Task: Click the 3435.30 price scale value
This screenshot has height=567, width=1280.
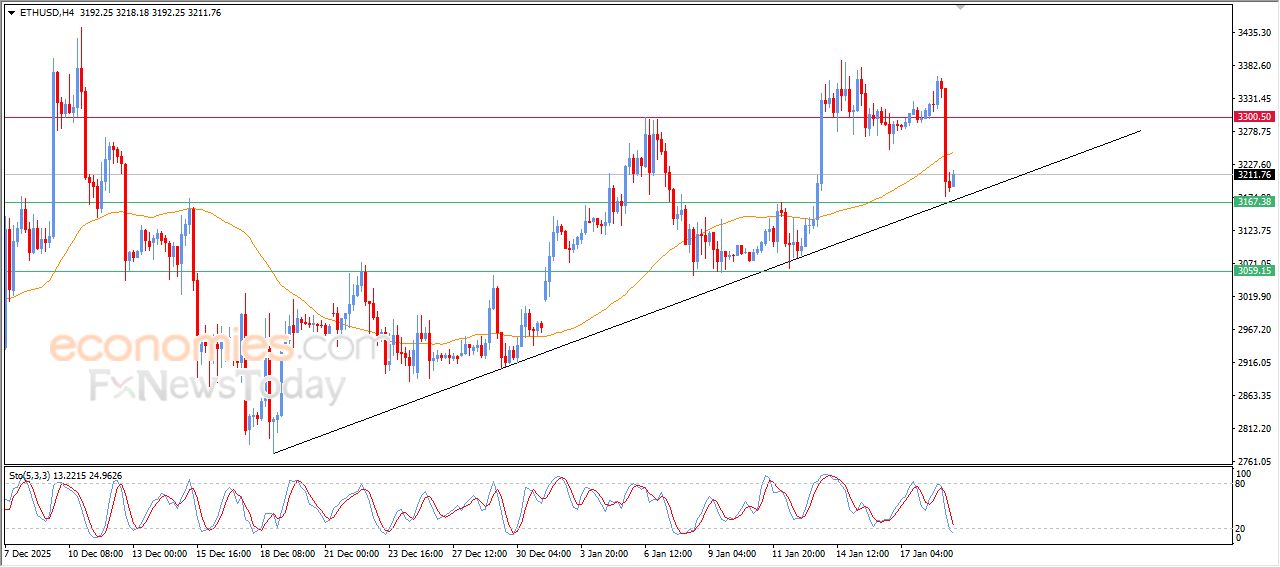Action: [1254, 33]
